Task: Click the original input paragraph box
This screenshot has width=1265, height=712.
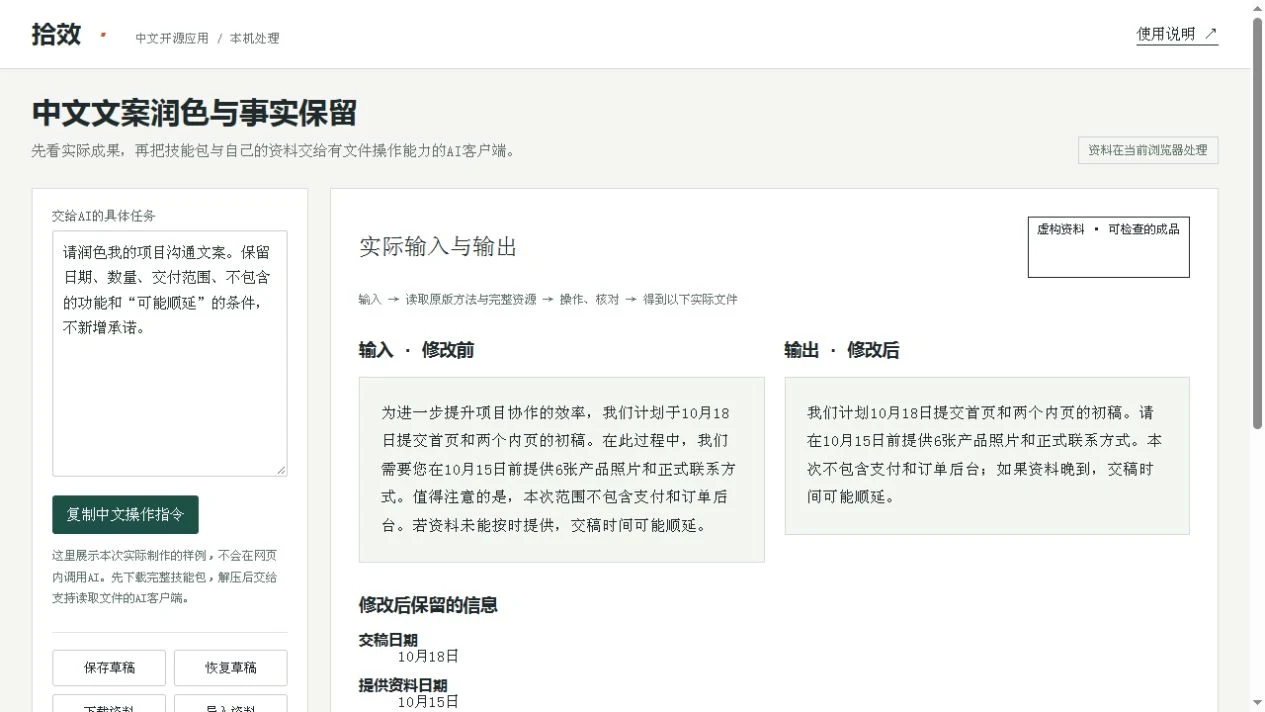Action: pyautogui.click(x=562, y=469)
